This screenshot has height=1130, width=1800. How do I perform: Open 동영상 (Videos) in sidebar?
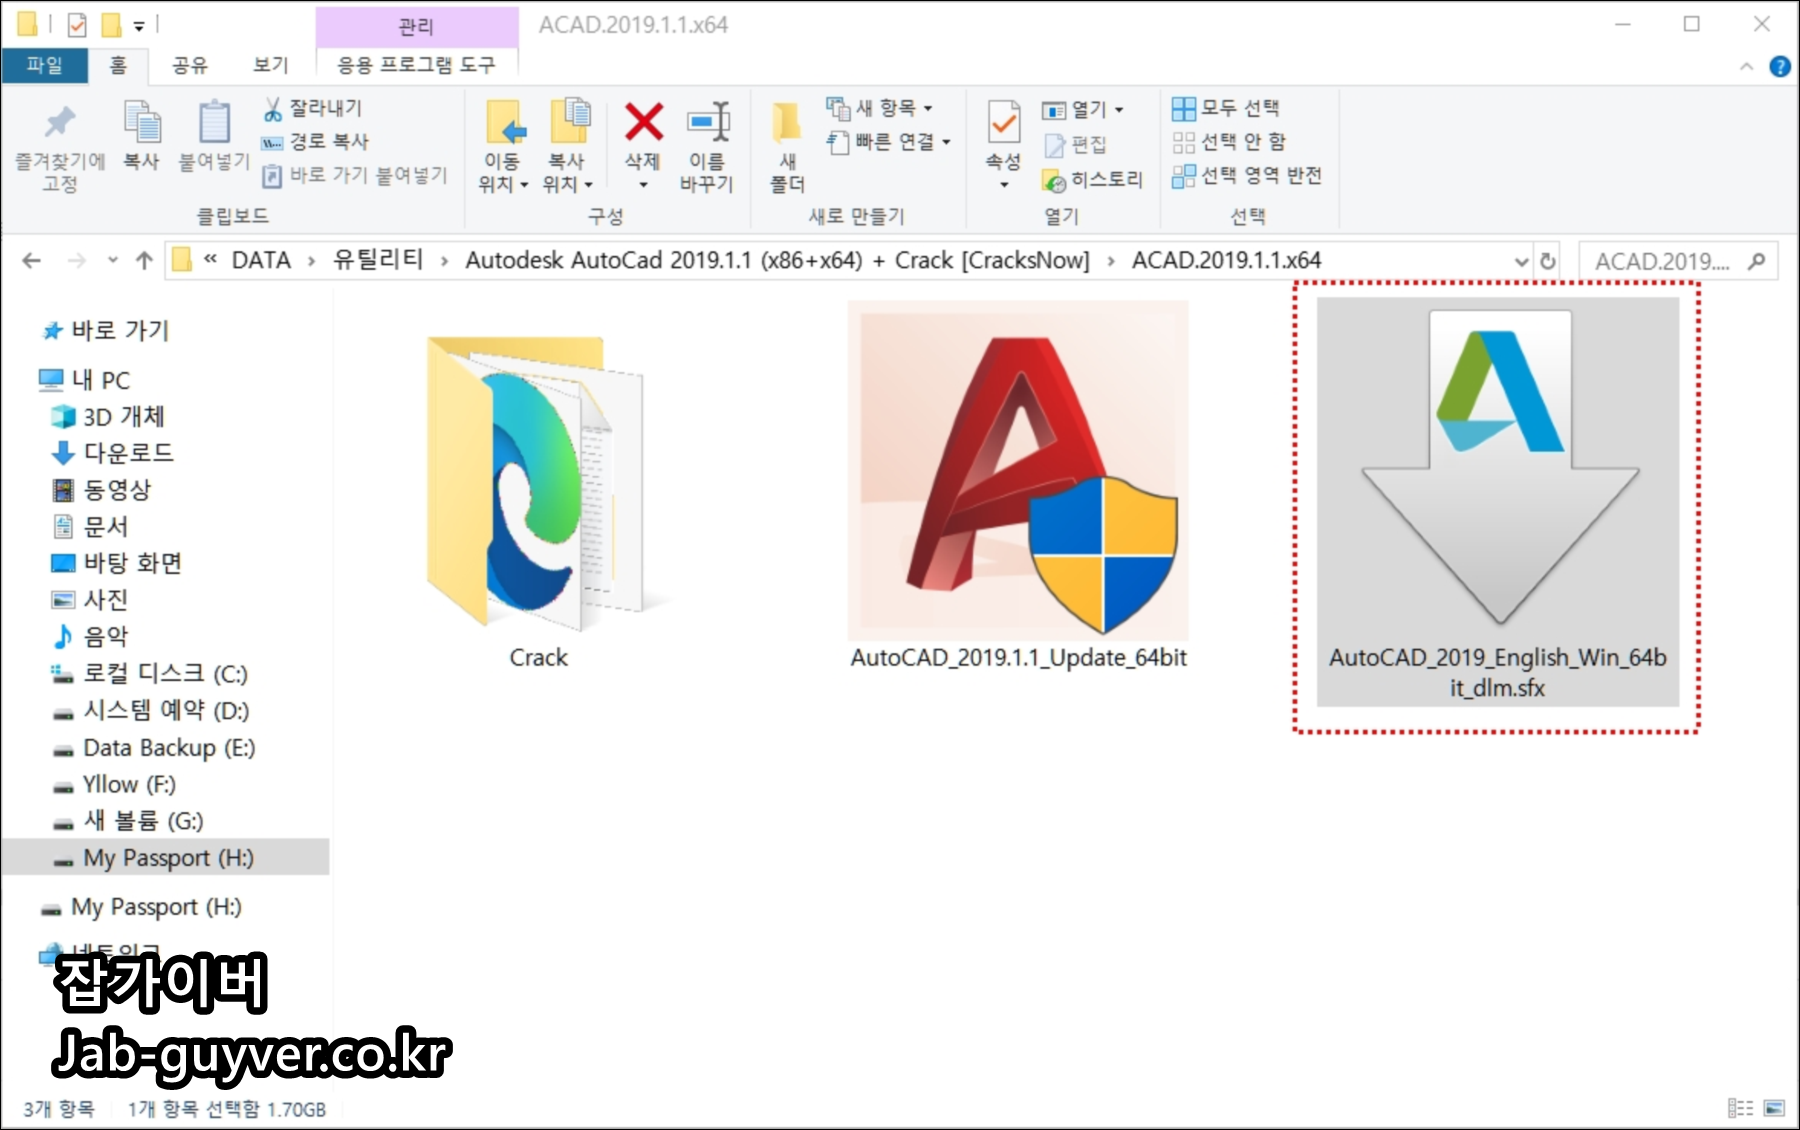coord(102,490)
